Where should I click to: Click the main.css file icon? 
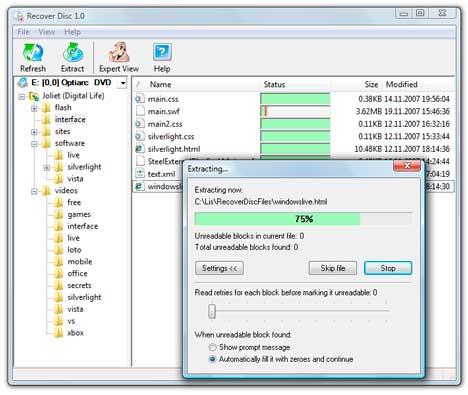(139, 99)
